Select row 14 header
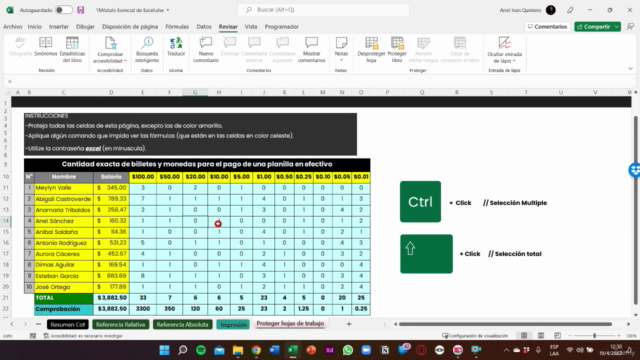640x360 pixels. pos(6,221)
